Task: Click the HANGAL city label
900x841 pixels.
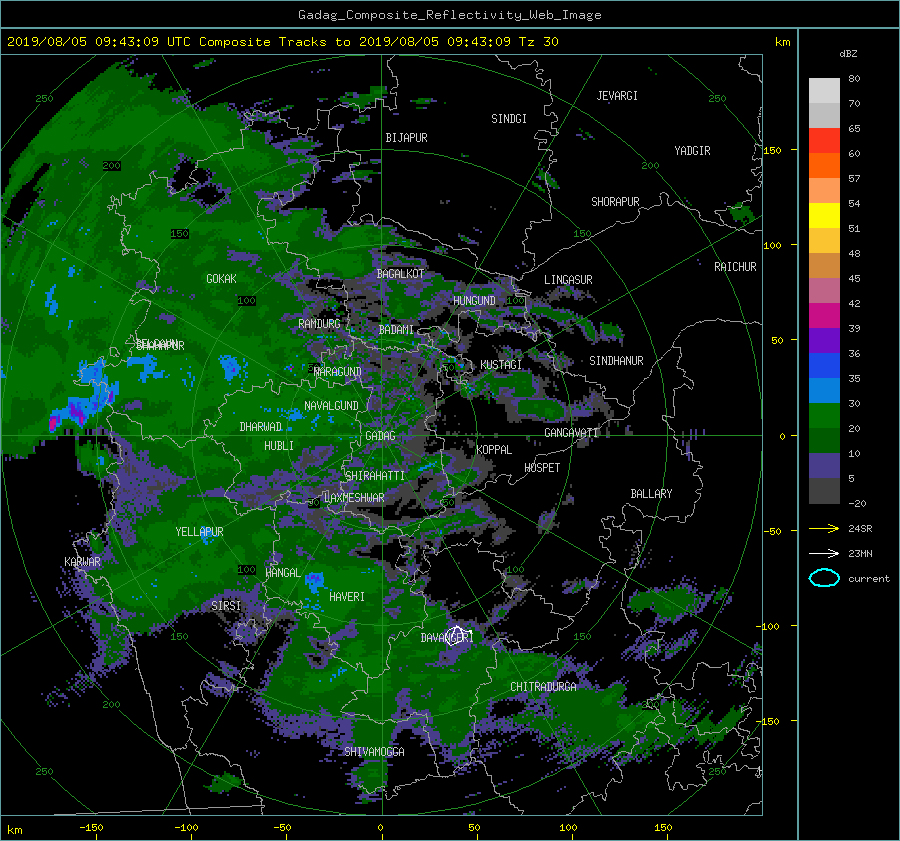Action: (283, 573)
